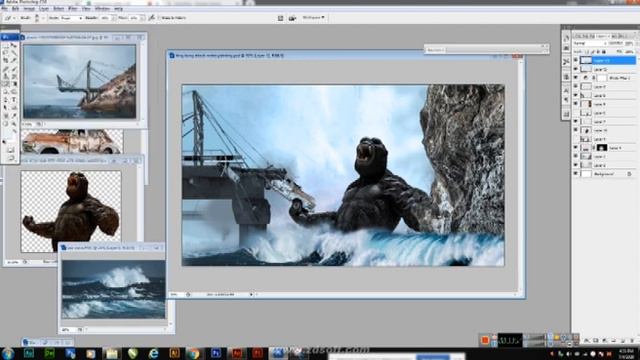Viewport: 640px width, 360px height.
Task: Open the brush Opacity slider arrow
Action: 113,18
